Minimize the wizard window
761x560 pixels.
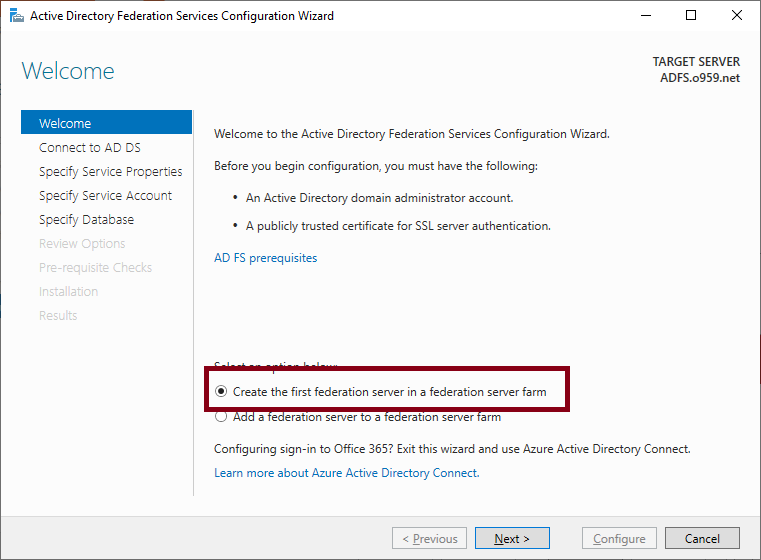tap(645, 16)
